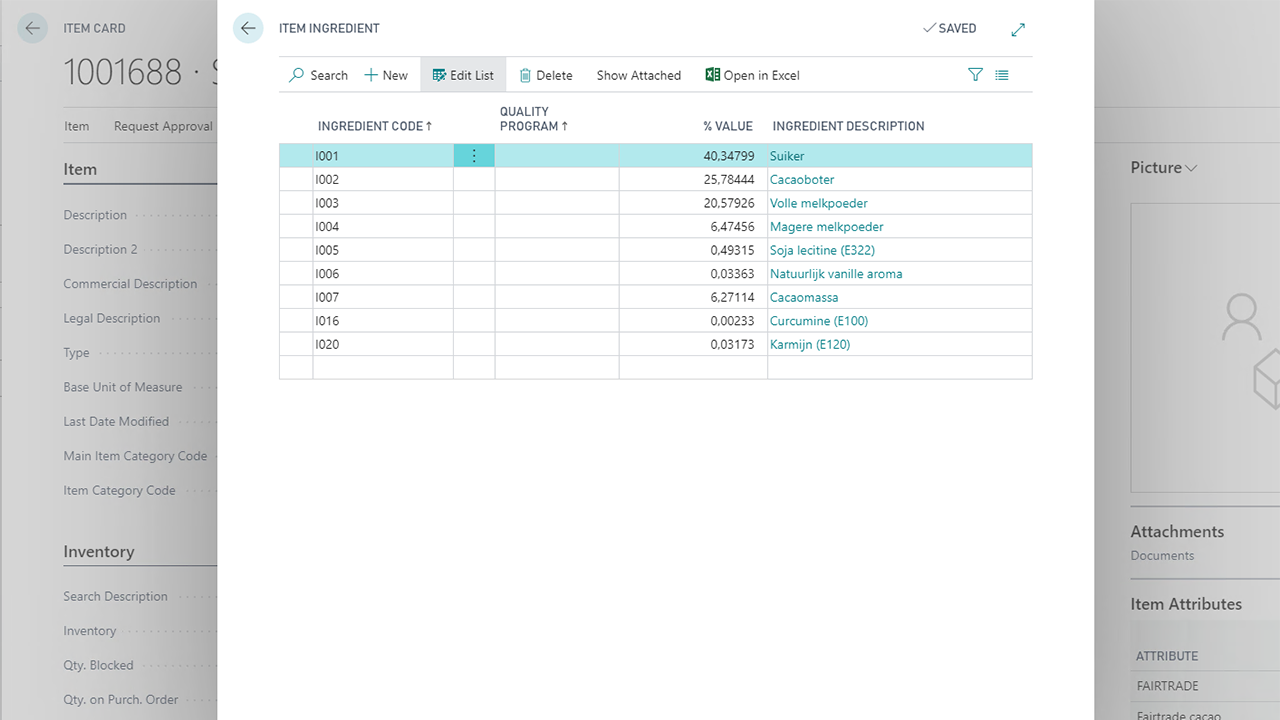Open Request Approval menu on Item Card
Viewport: 1280px width, 720px height.
click(163, 126)
